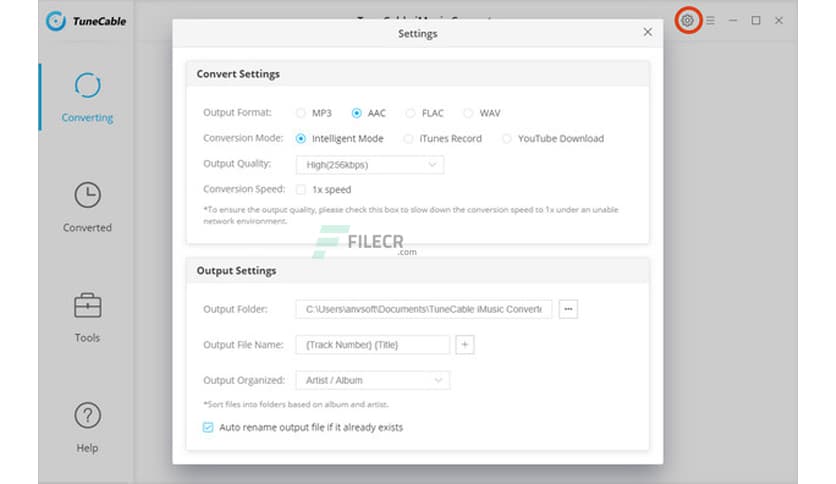Choose YouTube Download conversion mode
The height and width of the screenshot is (484, 836).
click(507, 139)
